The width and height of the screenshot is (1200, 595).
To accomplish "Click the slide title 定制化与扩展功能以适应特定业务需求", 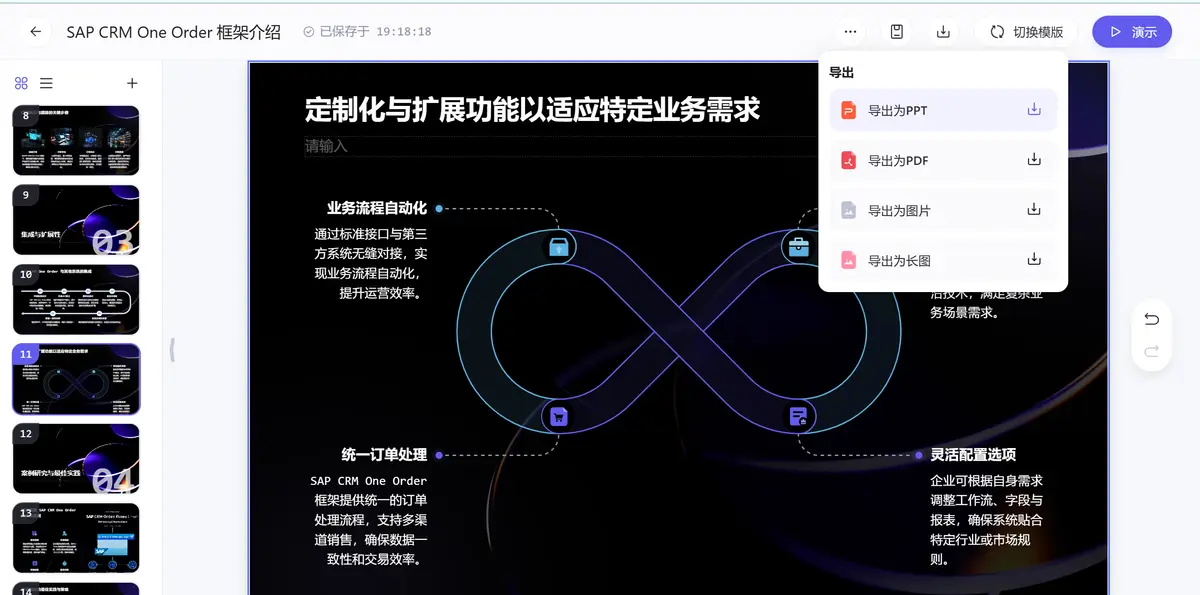I will click(x=533, y=109).
